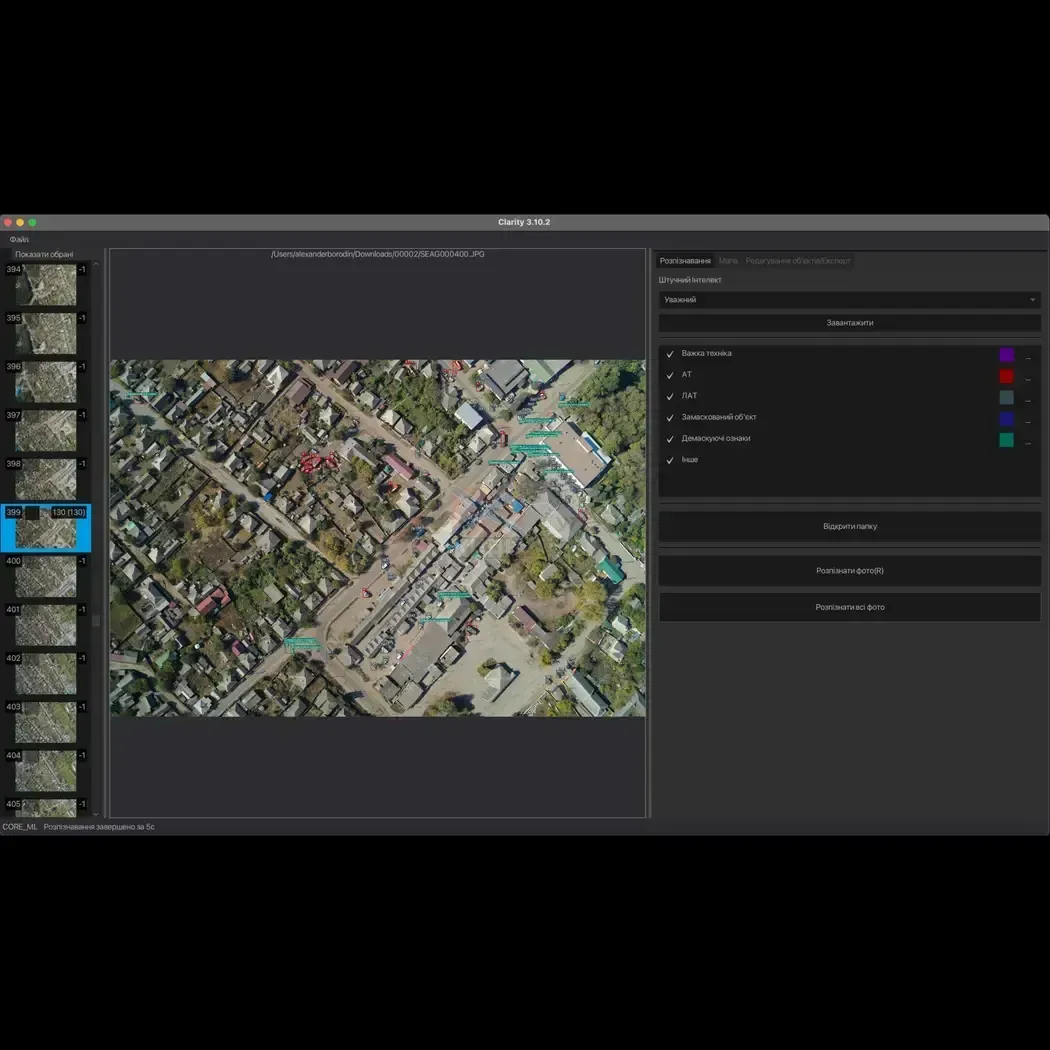Click the Штучний інтелект label
This screenshot has height=1050, width=1050.
(690, 280)
